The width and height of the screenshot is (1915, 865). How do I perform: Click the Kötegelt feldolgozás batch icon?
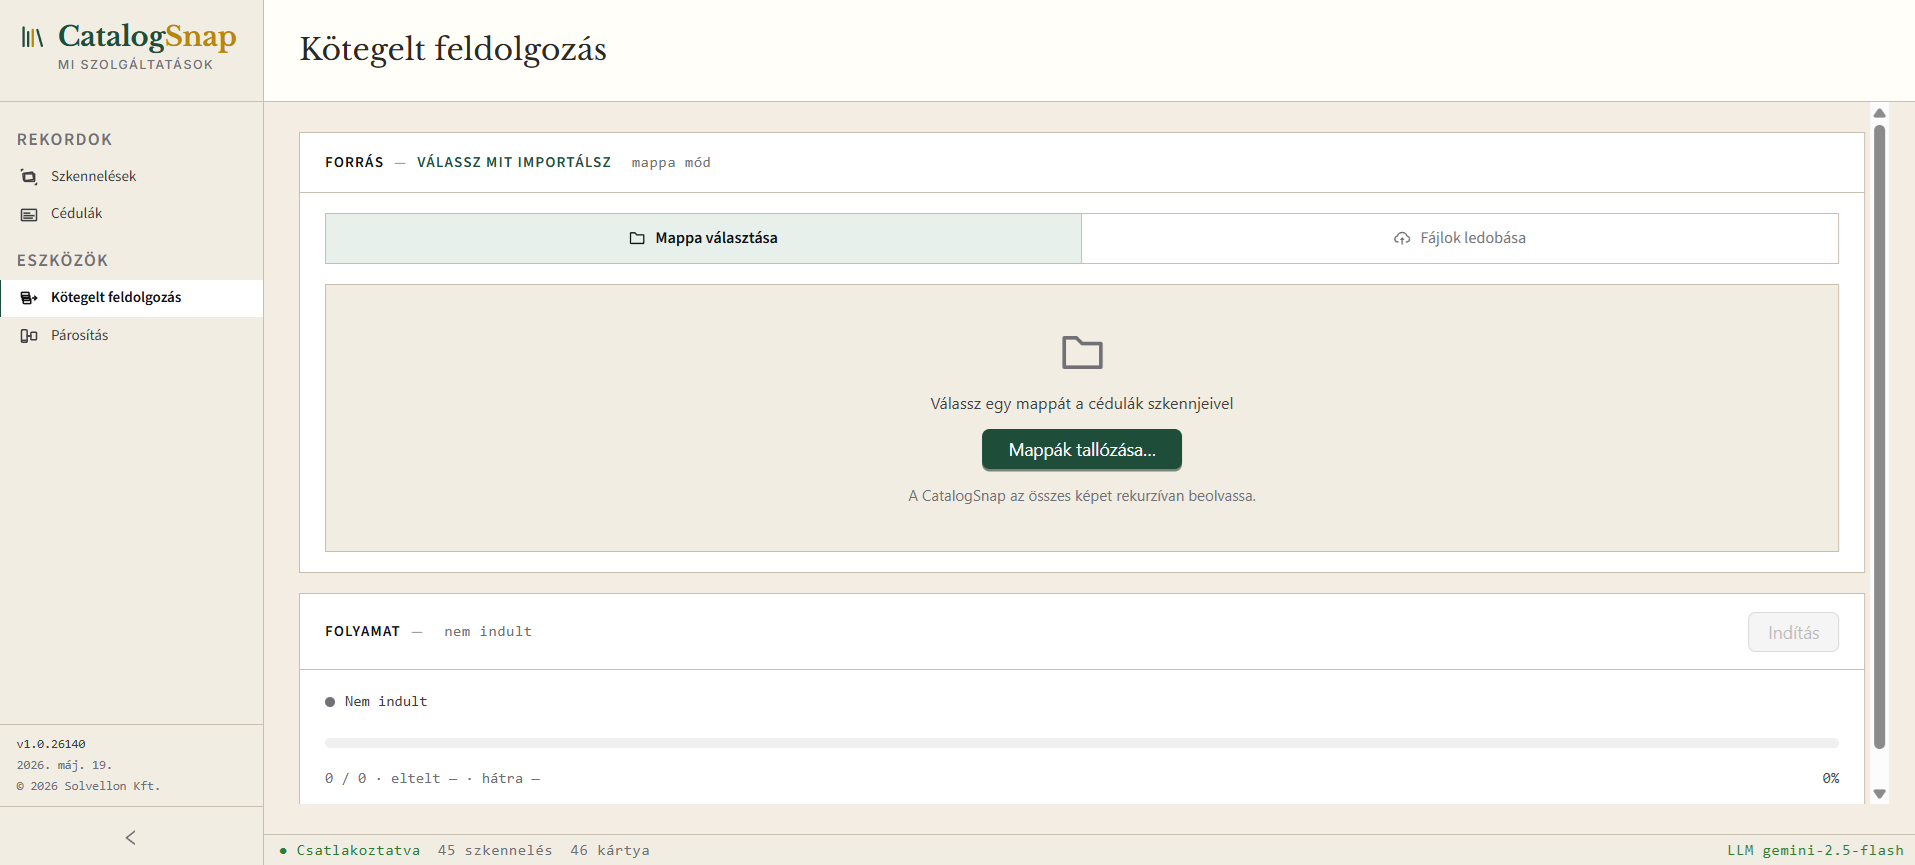(x=29, y=298)
